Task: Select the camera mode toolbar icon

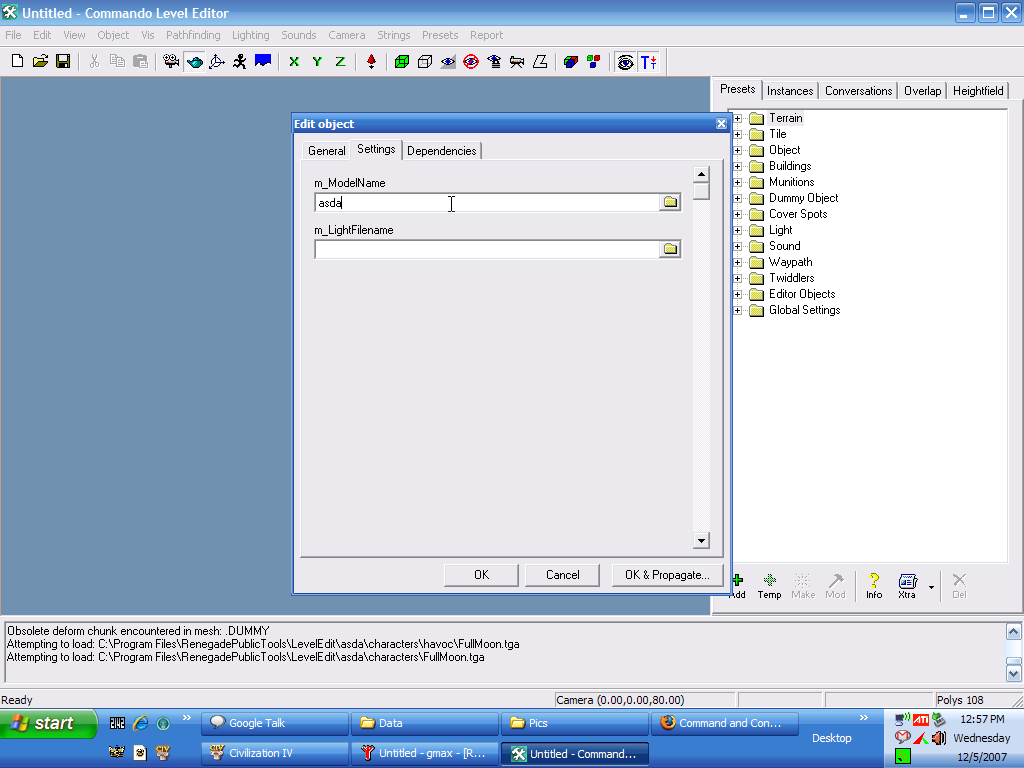Action: 171,62
